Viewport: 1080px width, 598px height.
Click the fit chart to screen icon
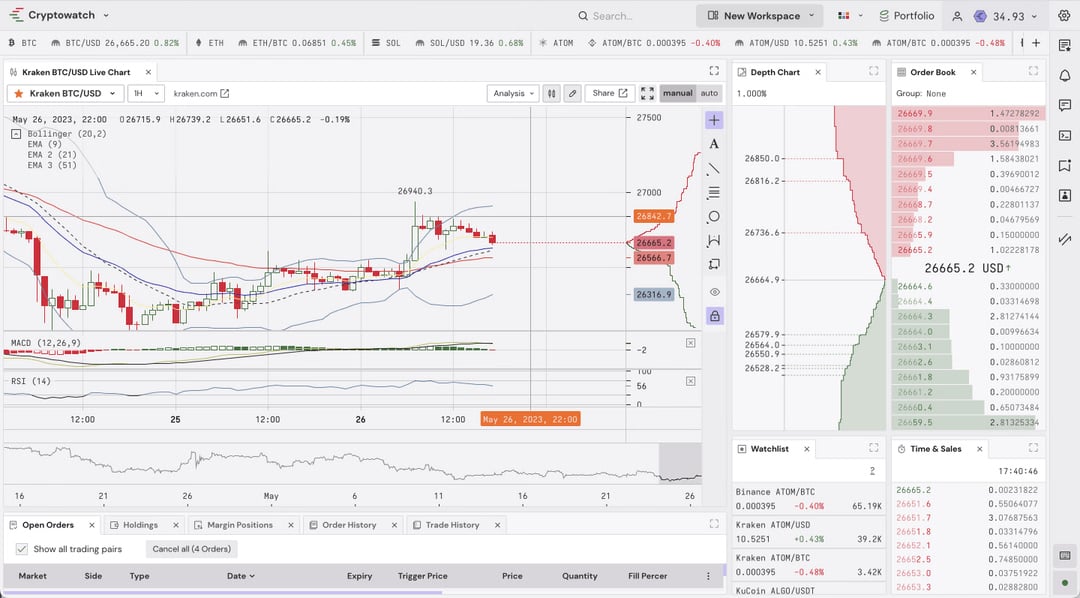(x=647, y=94)
